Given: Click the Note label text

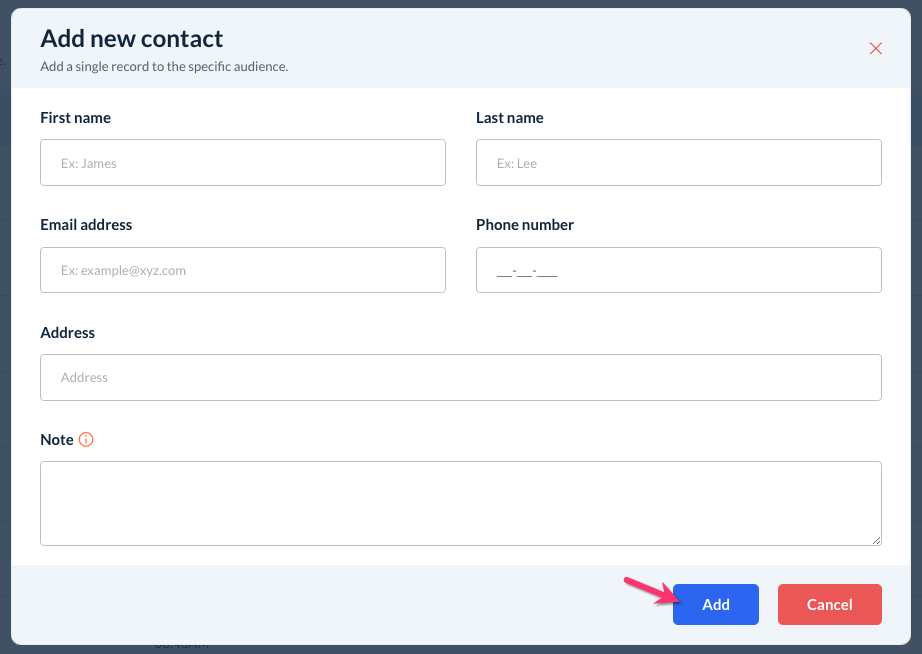Looking at the screenshot, I should 57,440.
